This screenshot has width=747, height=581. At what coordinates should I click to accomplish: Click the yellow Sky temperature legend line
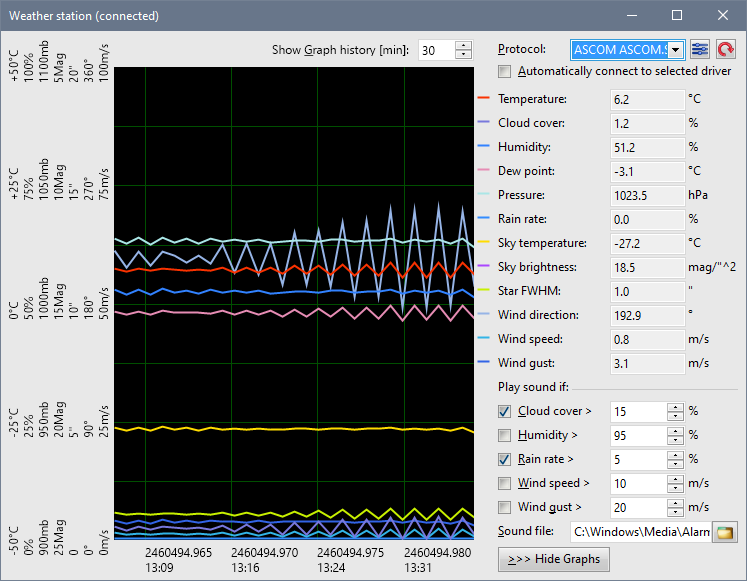485,243
